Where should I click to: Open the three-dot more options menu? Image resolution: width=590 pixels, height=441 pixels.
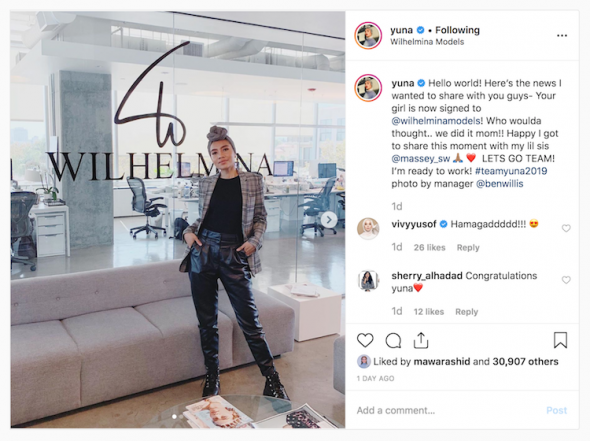[562, 35]
